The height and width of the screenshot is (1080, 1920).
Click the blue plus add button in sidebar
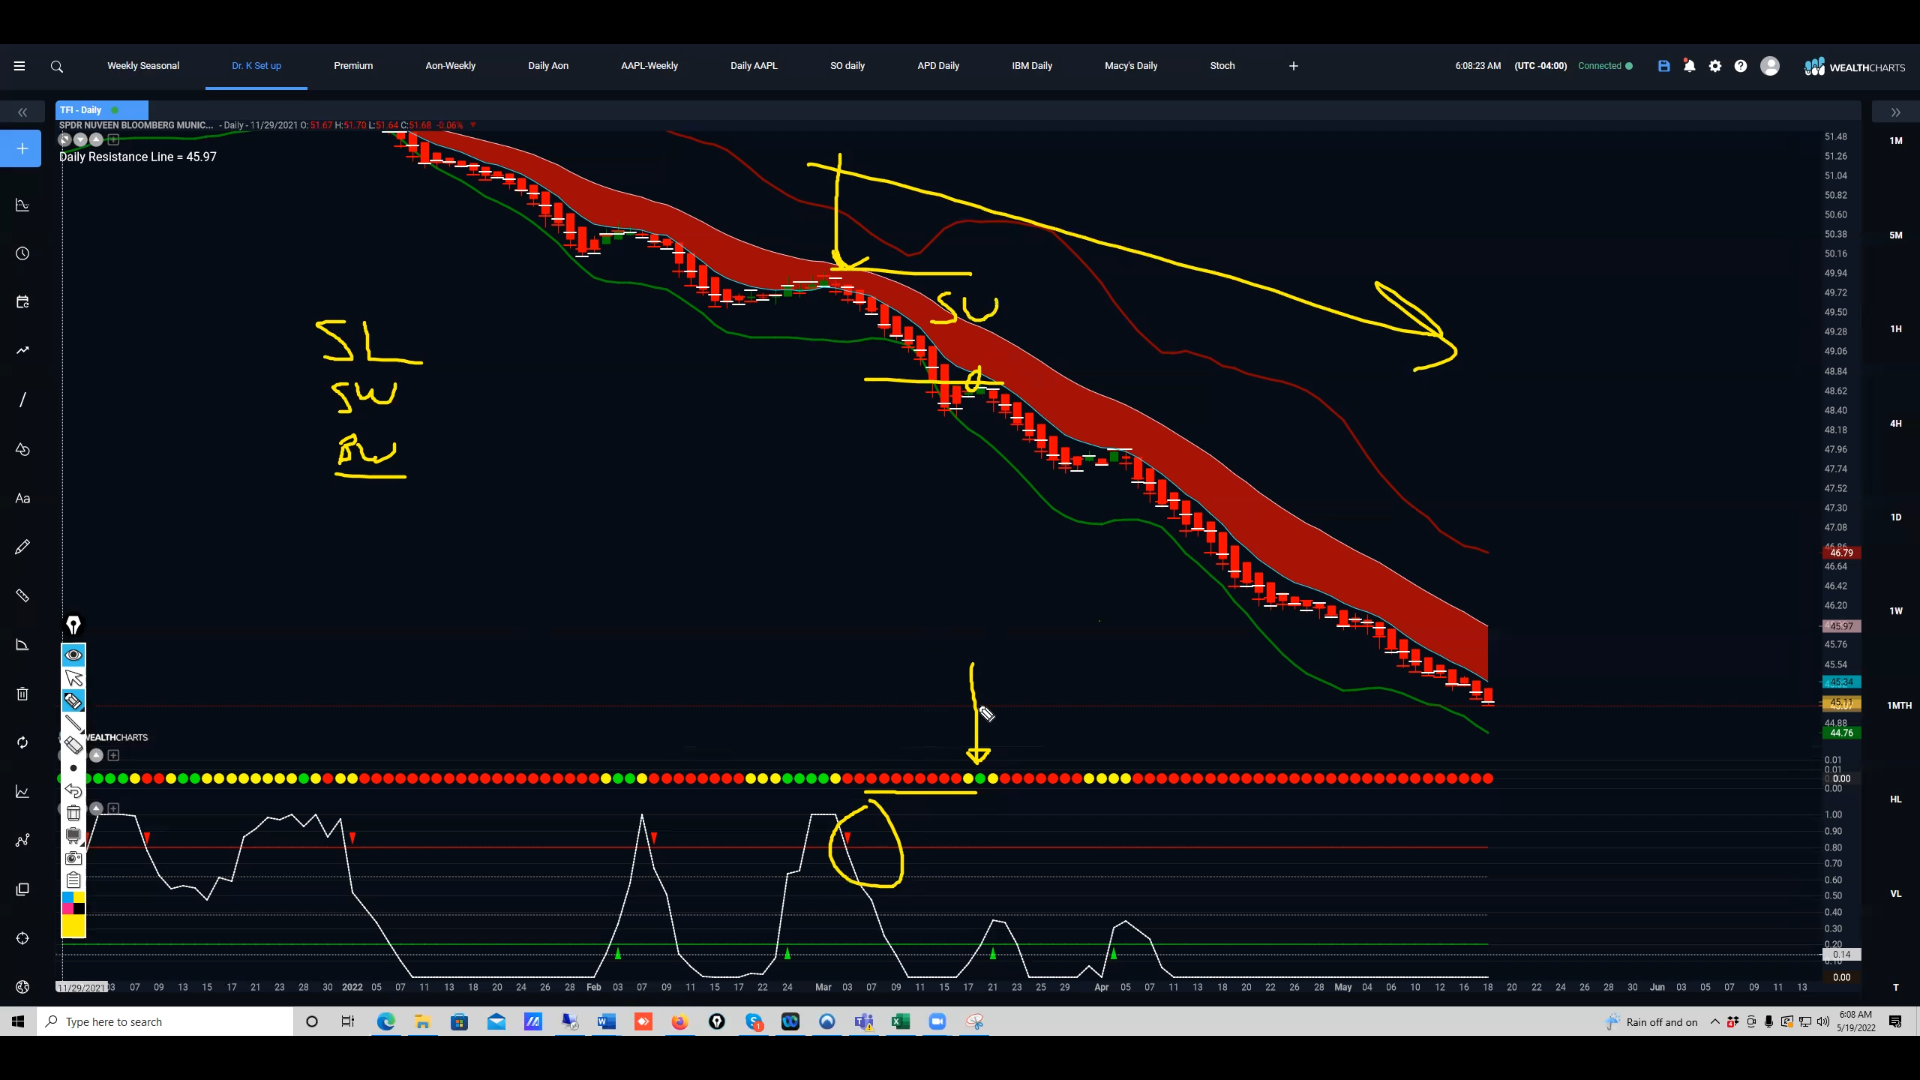22,149
